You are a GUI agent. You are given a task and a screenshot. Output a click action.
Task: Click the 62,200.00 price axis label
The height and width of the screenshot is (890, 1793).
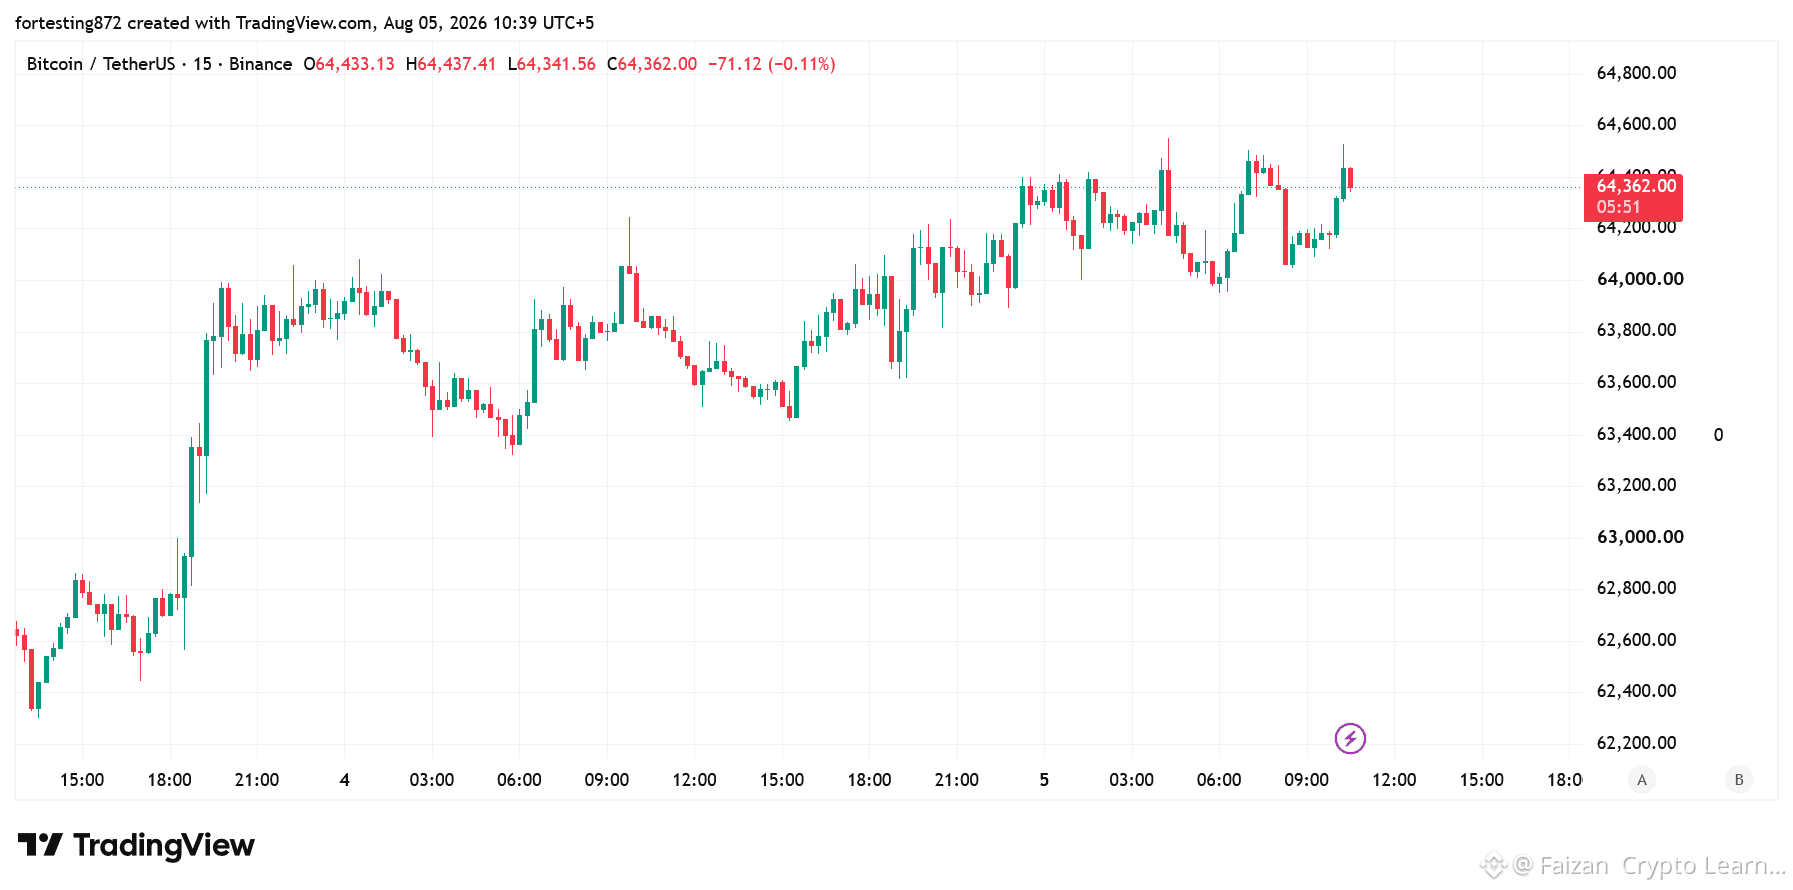(1636, 743)
